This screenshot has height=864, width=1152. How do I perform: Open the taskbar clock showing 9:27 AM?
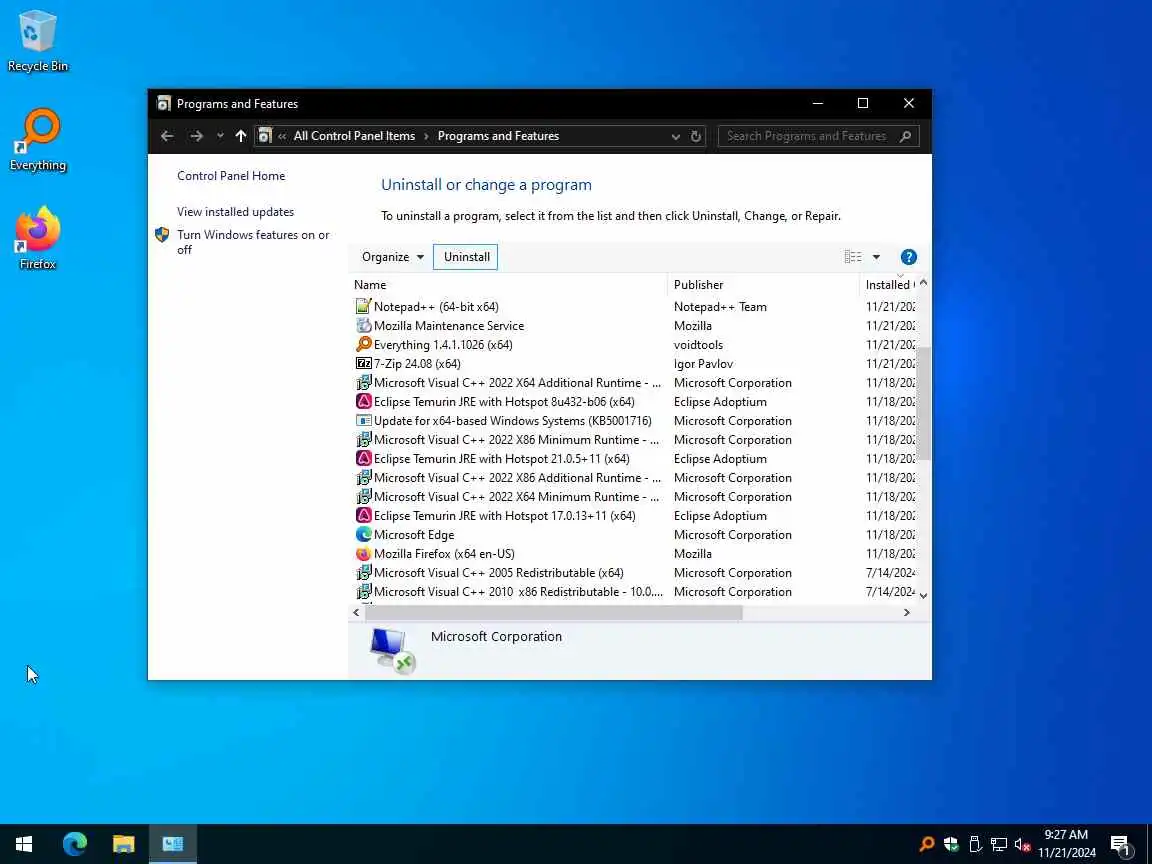point(1066,844)
